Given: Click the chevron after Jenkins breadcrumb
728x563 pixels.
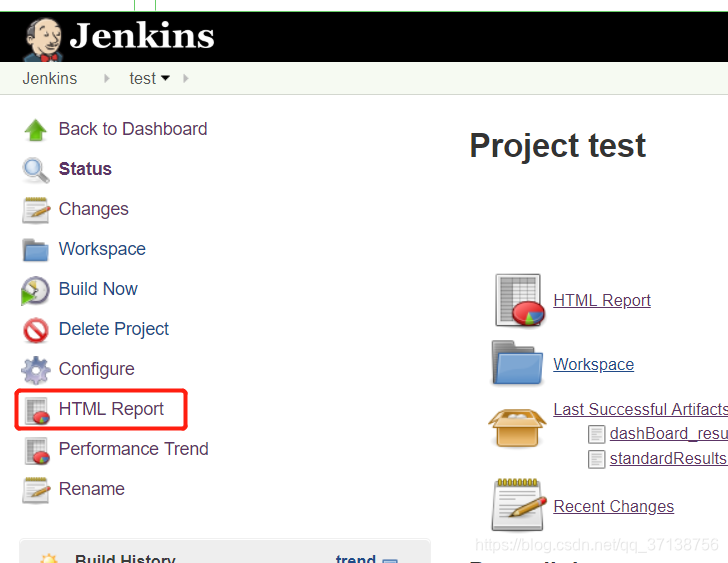Looking at the screenshot, I should click(107, 78).
